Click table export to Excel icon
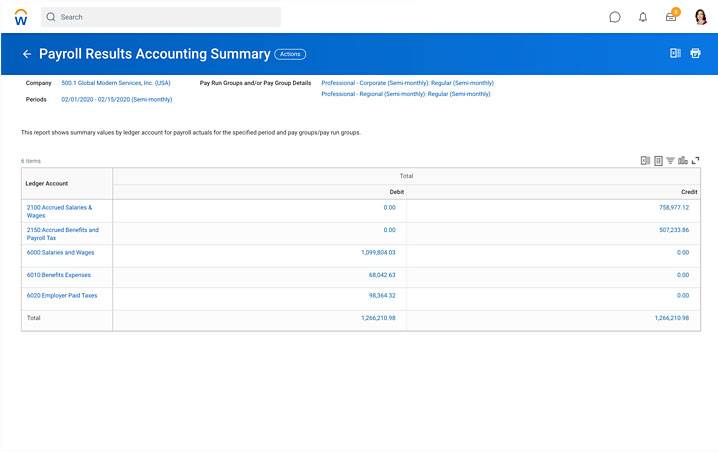 click(645, 160)
